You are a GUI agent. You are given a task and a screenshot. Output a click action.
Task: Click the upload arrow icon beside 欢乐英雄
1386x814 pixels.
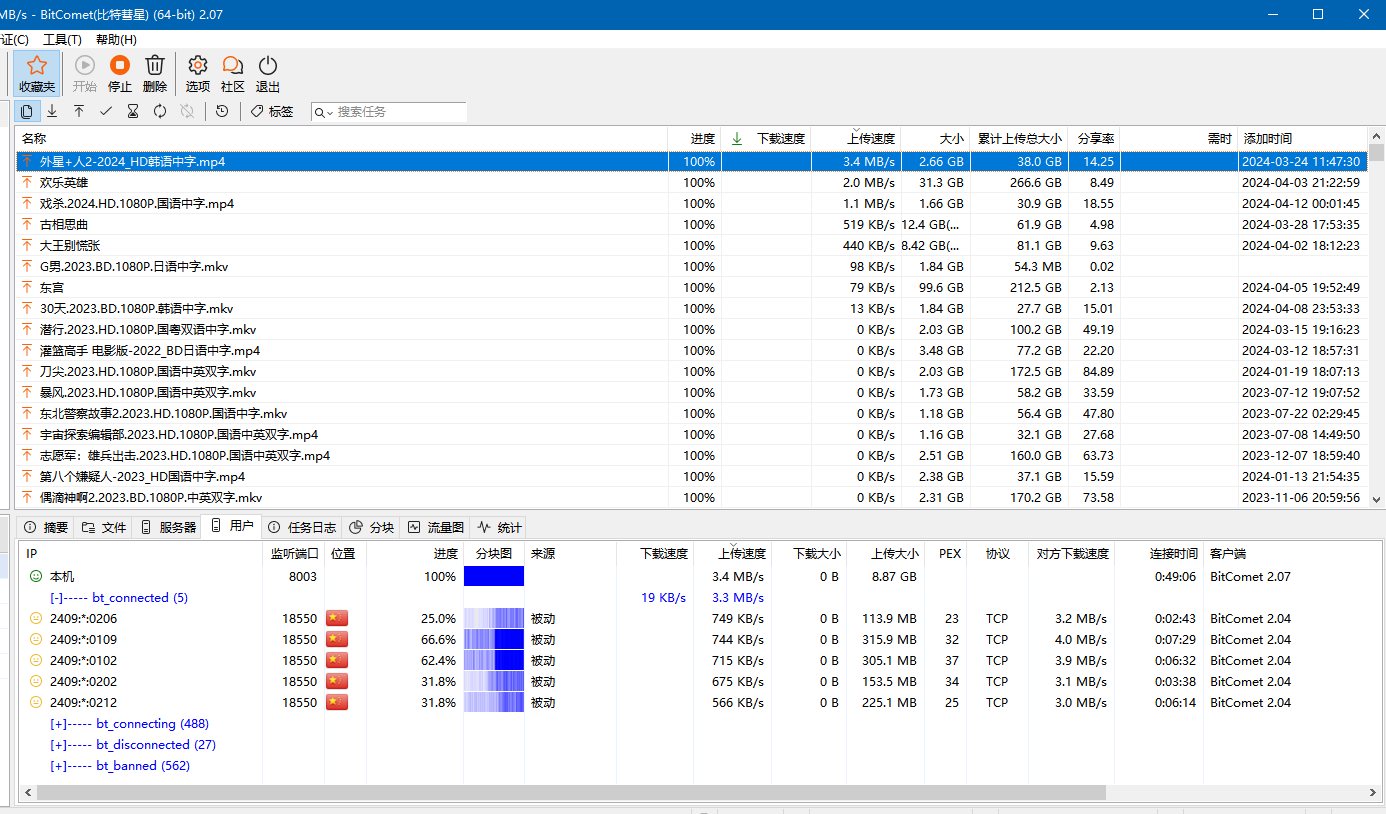(27, 183)
